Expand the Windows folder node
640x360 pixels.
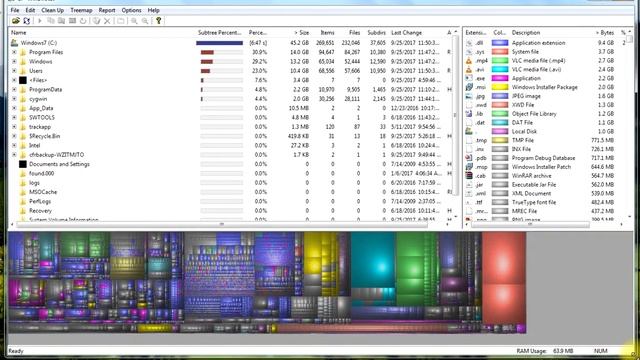[x=14, y=62]
